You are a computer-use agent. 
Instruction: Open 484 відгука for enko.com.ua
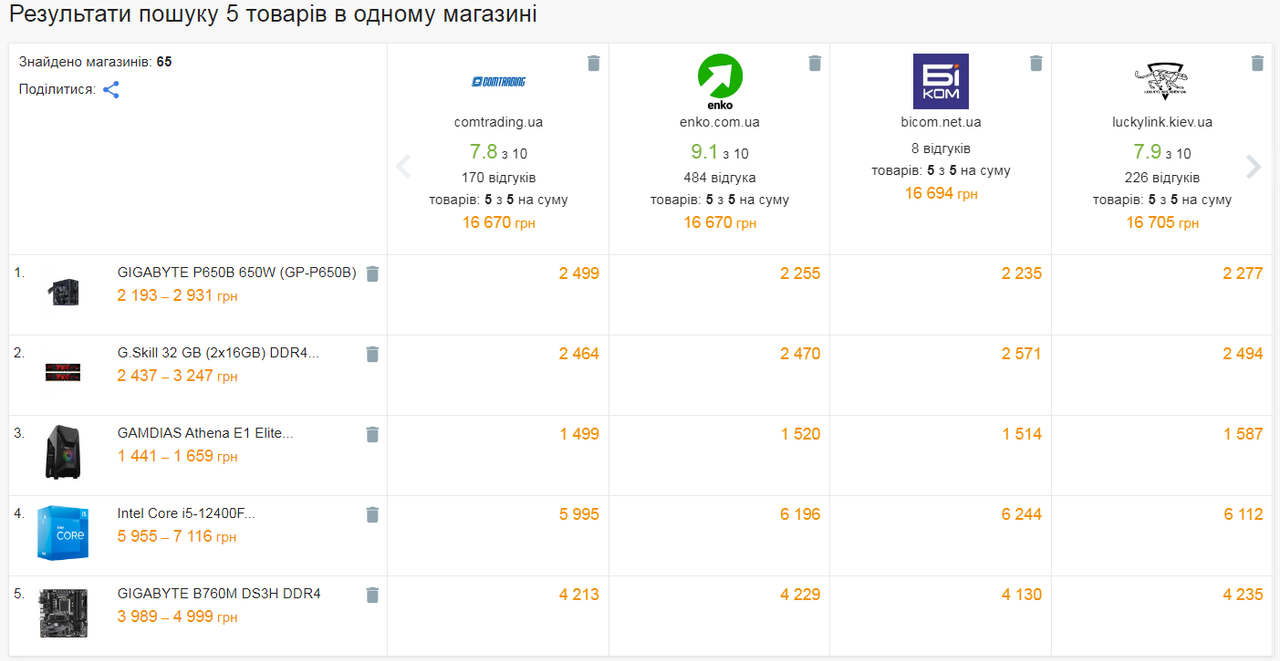(720, 178)
